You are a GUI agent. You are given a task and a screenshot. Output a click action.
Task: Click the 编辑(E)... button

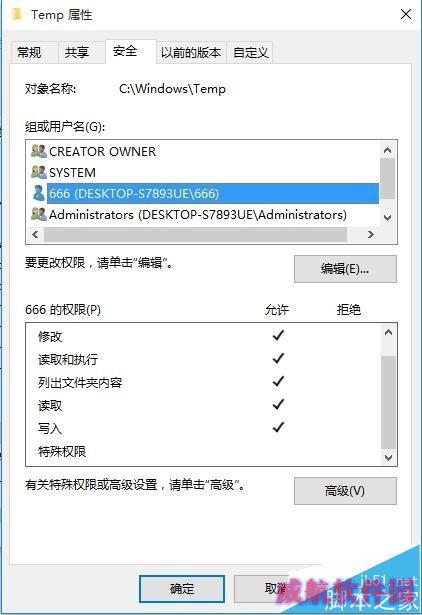(x=345, y=269)
